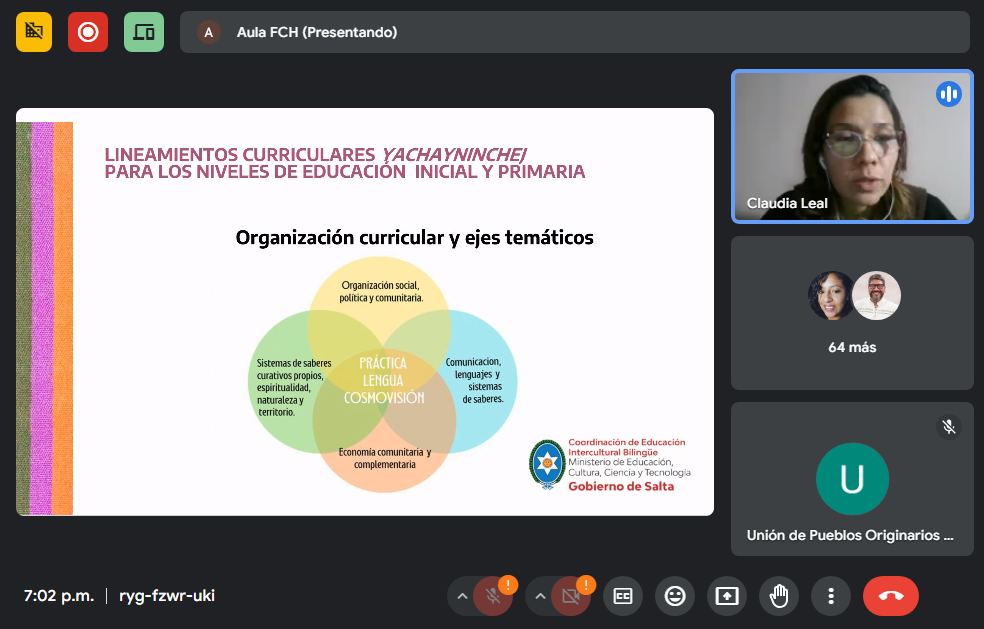Toggle closed captions
This screenshot has width=984, height=629.
click(623, 596)
